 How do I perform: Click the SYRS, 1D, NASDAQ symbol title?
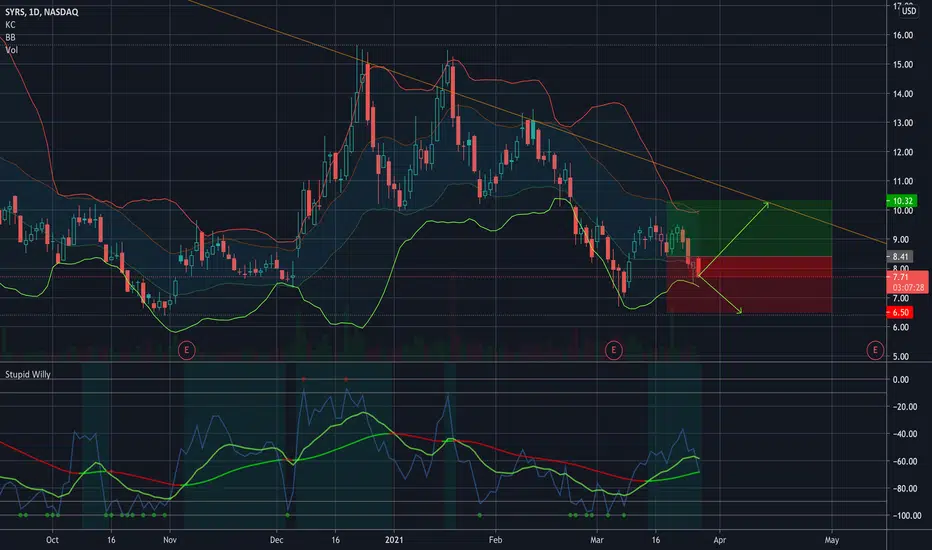click(x=42, y=12)
